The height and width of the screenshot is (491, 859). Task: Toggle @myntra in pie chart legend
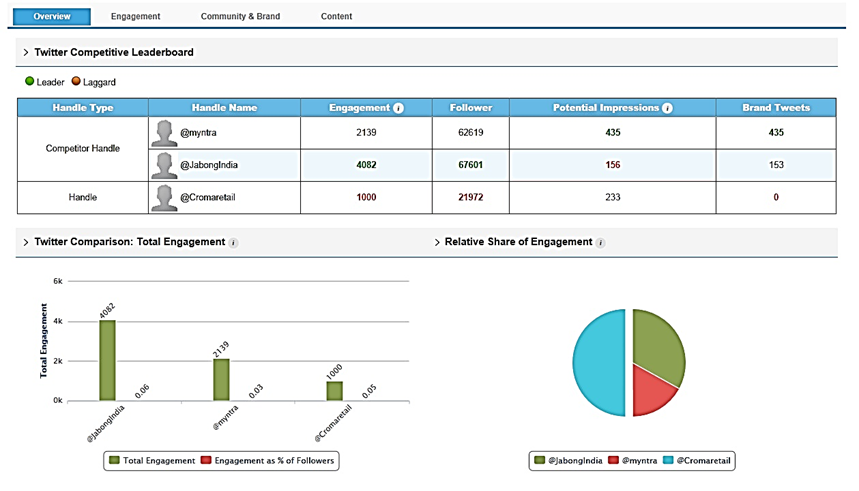[x=633, y=460]
